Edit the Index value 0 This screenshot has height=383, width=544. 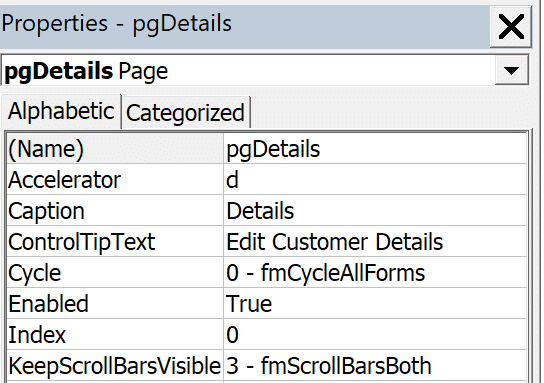375,334
